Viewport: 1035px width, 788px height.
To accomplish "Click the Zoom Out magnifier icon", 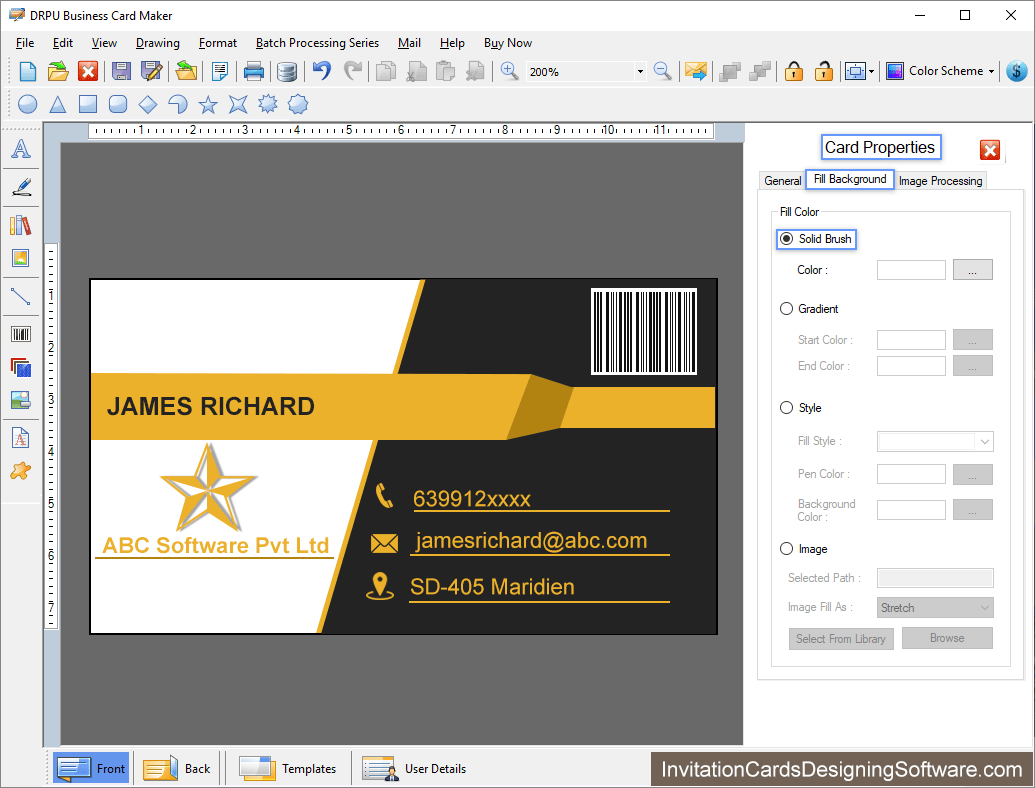I will [x=662, y=71].
